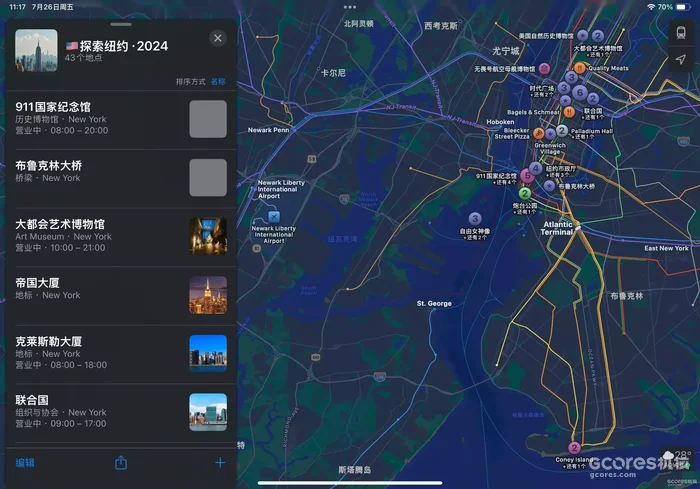The image size is (700, 489).
Task: Tap the 编辑 edit button
Action: tap(25, 463)
